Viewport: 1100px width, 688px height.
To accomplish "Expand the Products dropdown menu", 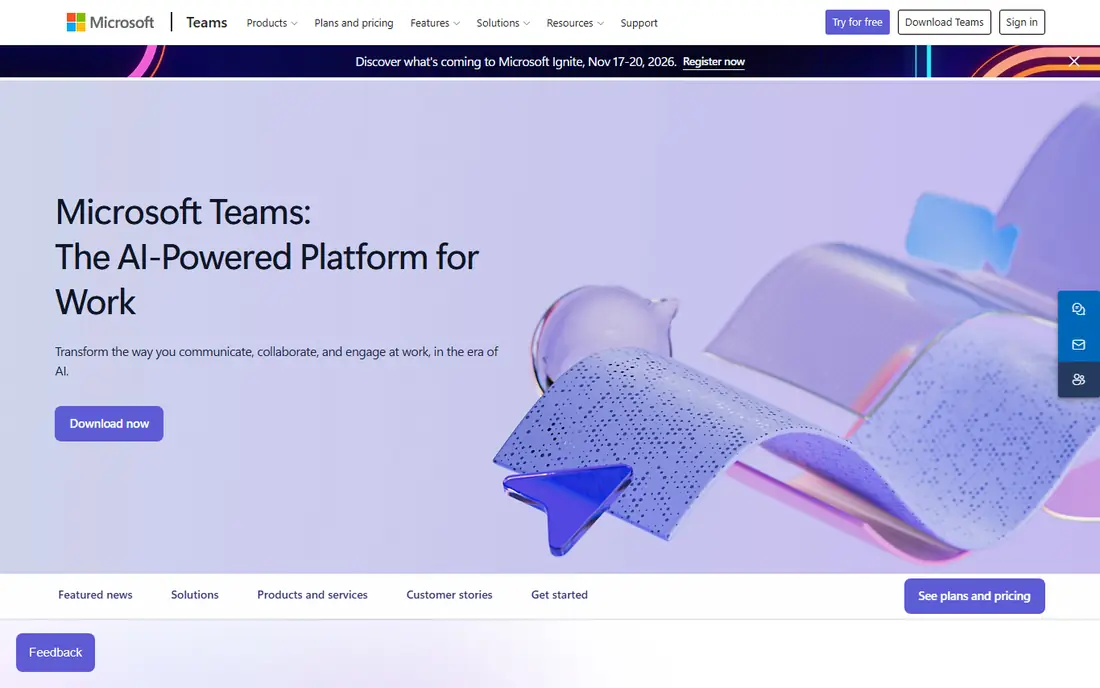I will (271, 23).
